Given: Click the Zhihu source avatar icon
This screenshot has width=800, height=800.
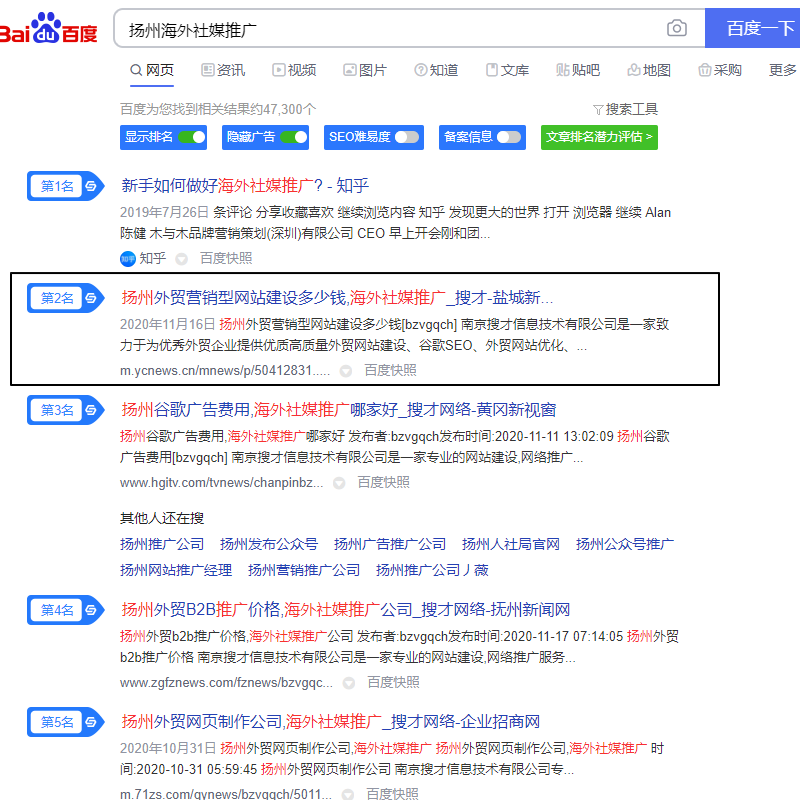Looking at the screenshot, I should [x=128, y=259].
